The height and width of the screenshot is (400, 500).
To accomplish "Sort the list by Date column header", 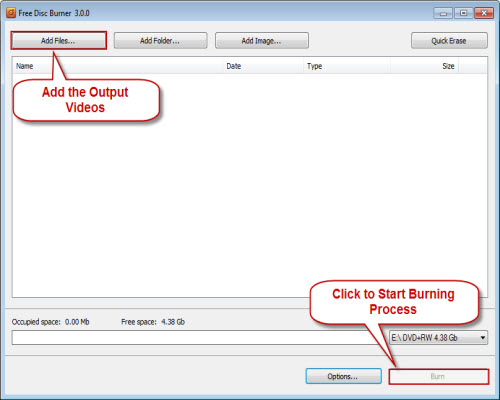I will tap(264, 66).
